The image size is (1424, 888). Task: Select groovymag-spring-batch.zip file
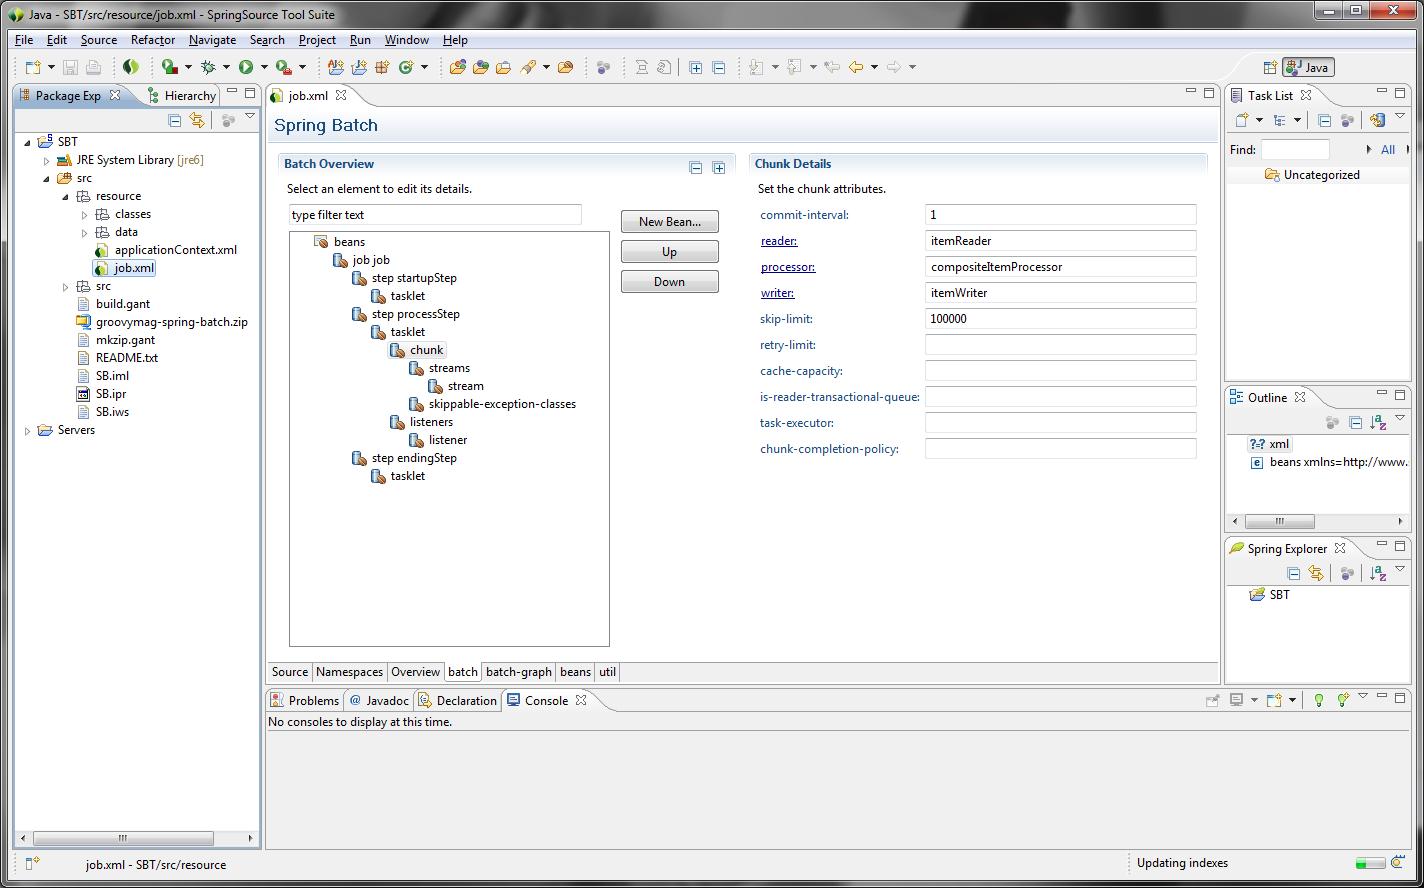coord(171,322)
